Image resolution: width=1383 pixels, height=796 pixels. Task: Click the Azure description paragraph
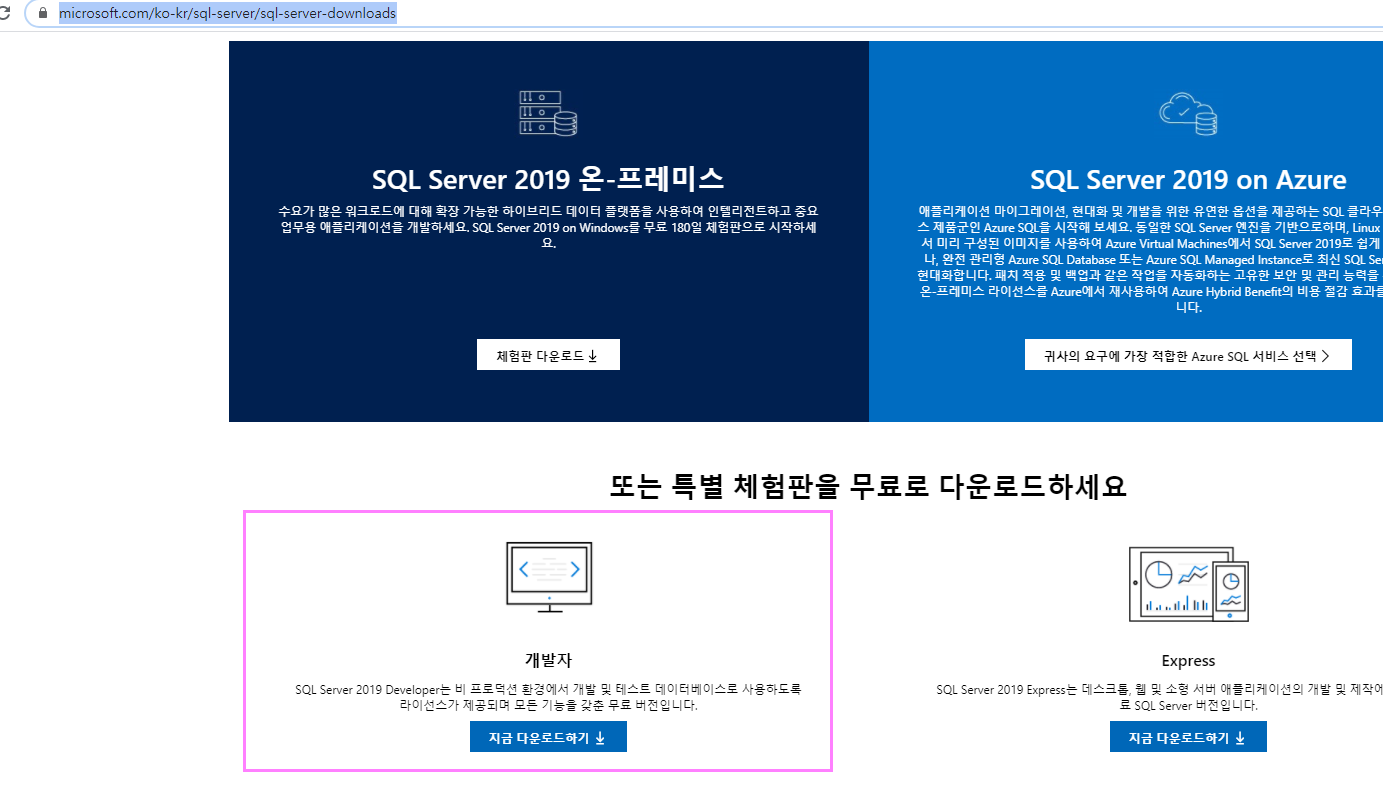click(1150, 259)
